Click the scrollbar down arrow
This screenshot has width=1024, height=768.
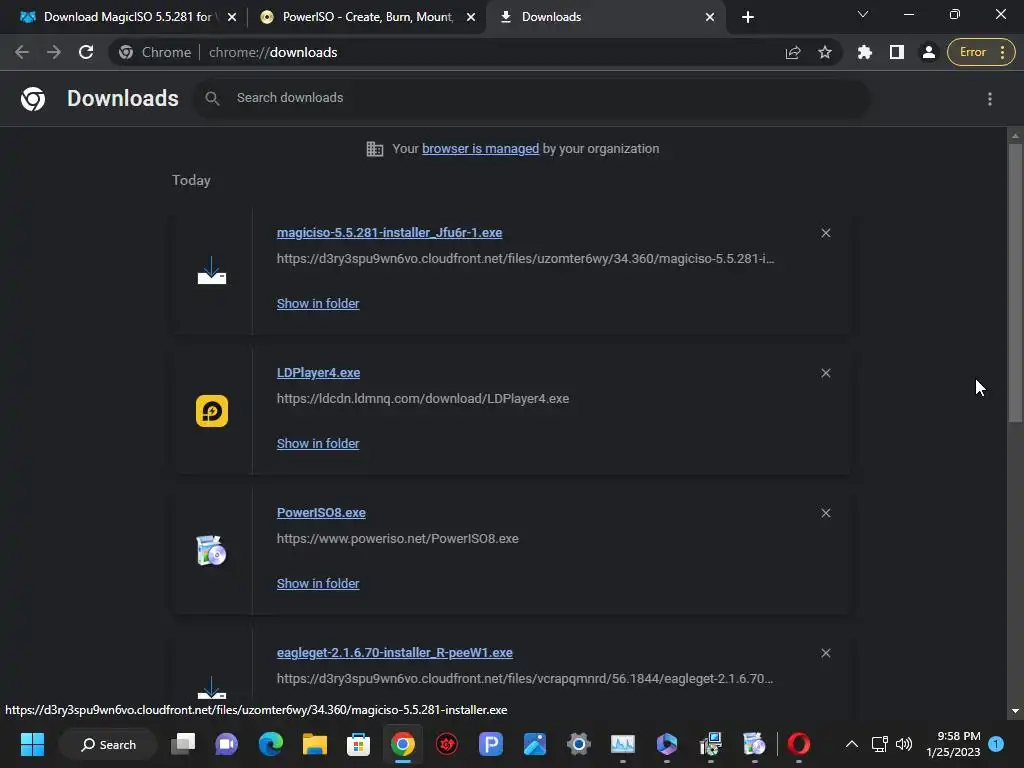coord(1015,711)
